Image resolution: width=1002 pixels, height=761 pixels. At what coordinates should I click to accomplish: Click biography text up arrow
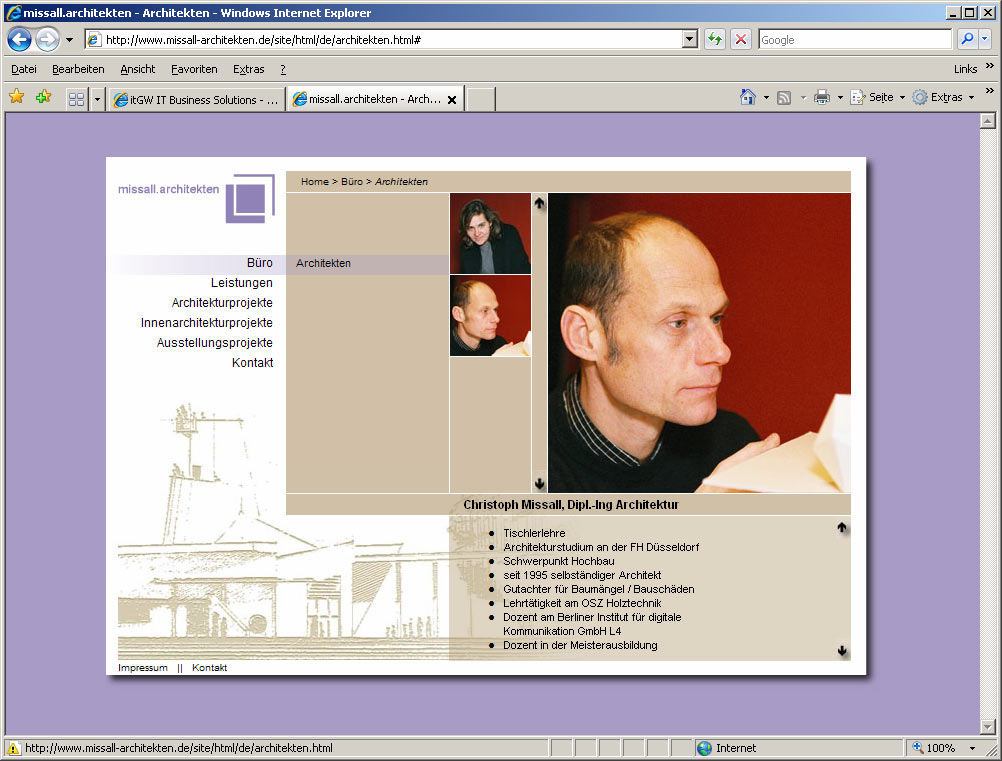[x=842, y=527]
